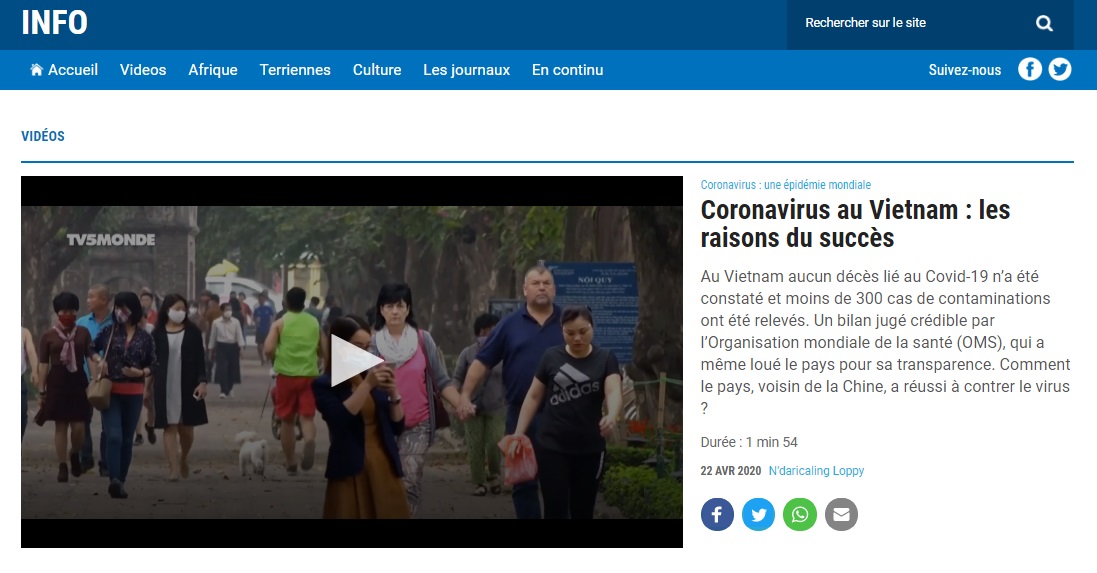Open Les journaux menu item
1097x573 pixels.
point(467,70)
